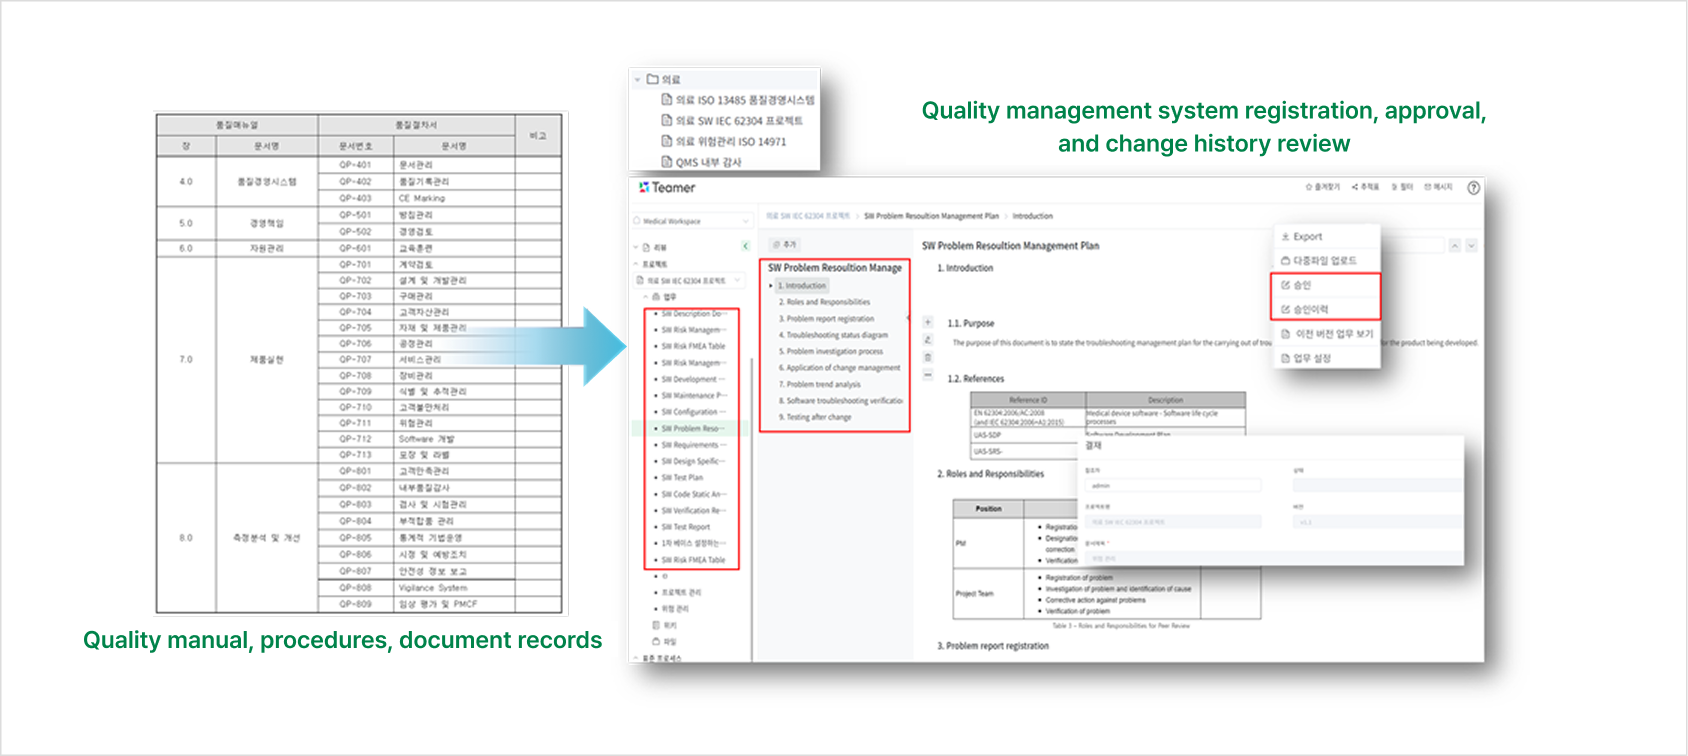
Task: Click the Teamer logo
Action: point(667,187)
